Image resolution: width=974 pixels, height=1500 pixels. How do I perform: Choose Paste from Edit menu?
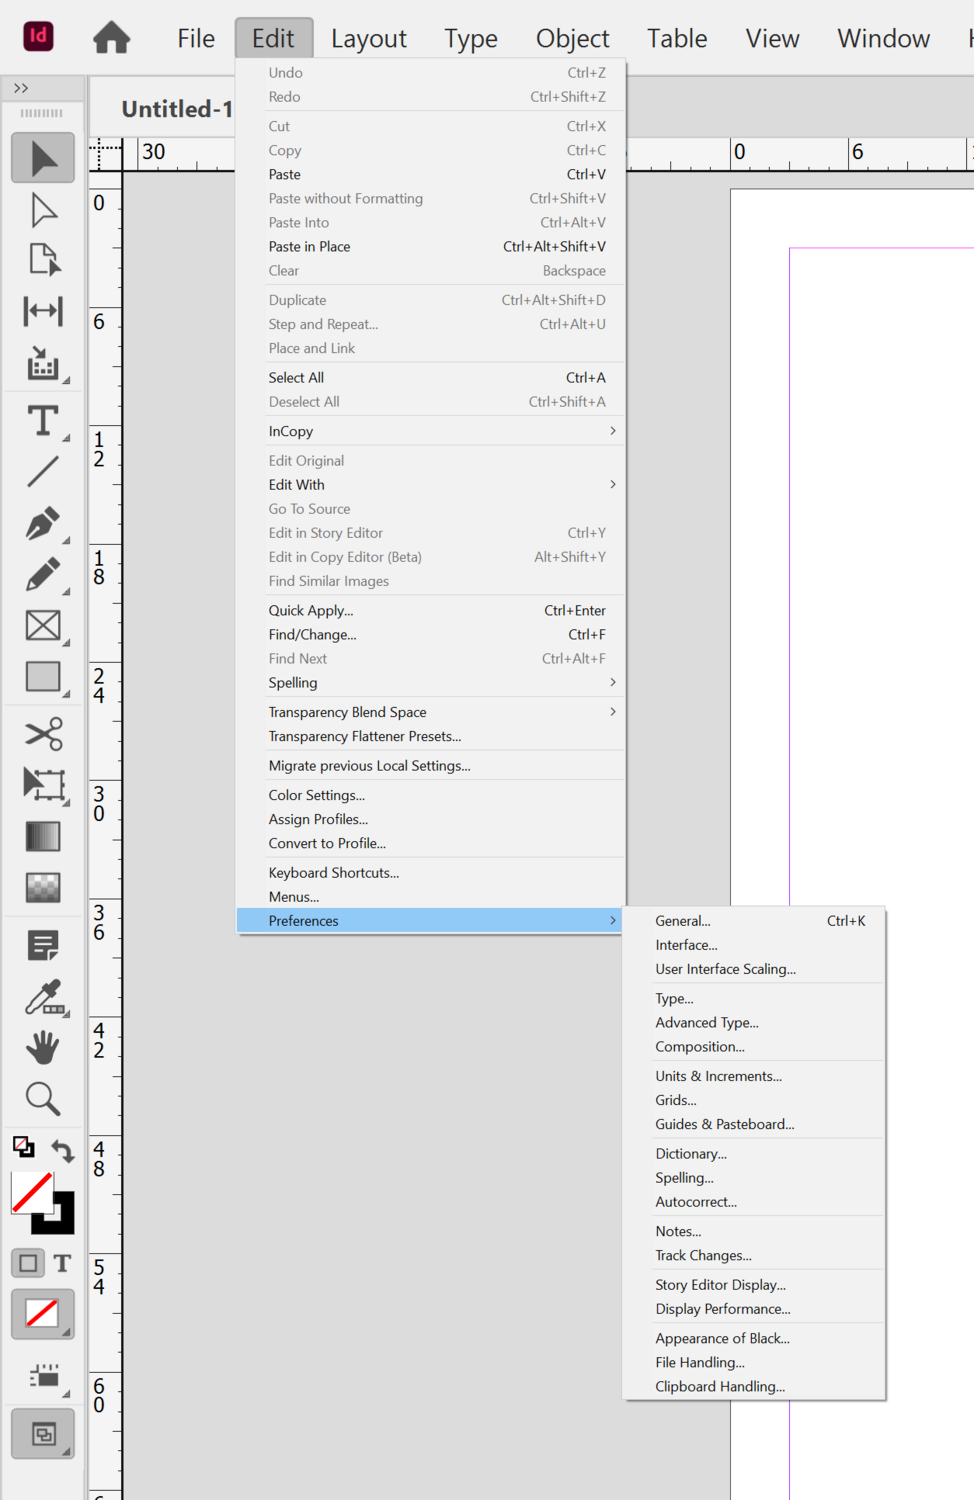pos(431,174)
